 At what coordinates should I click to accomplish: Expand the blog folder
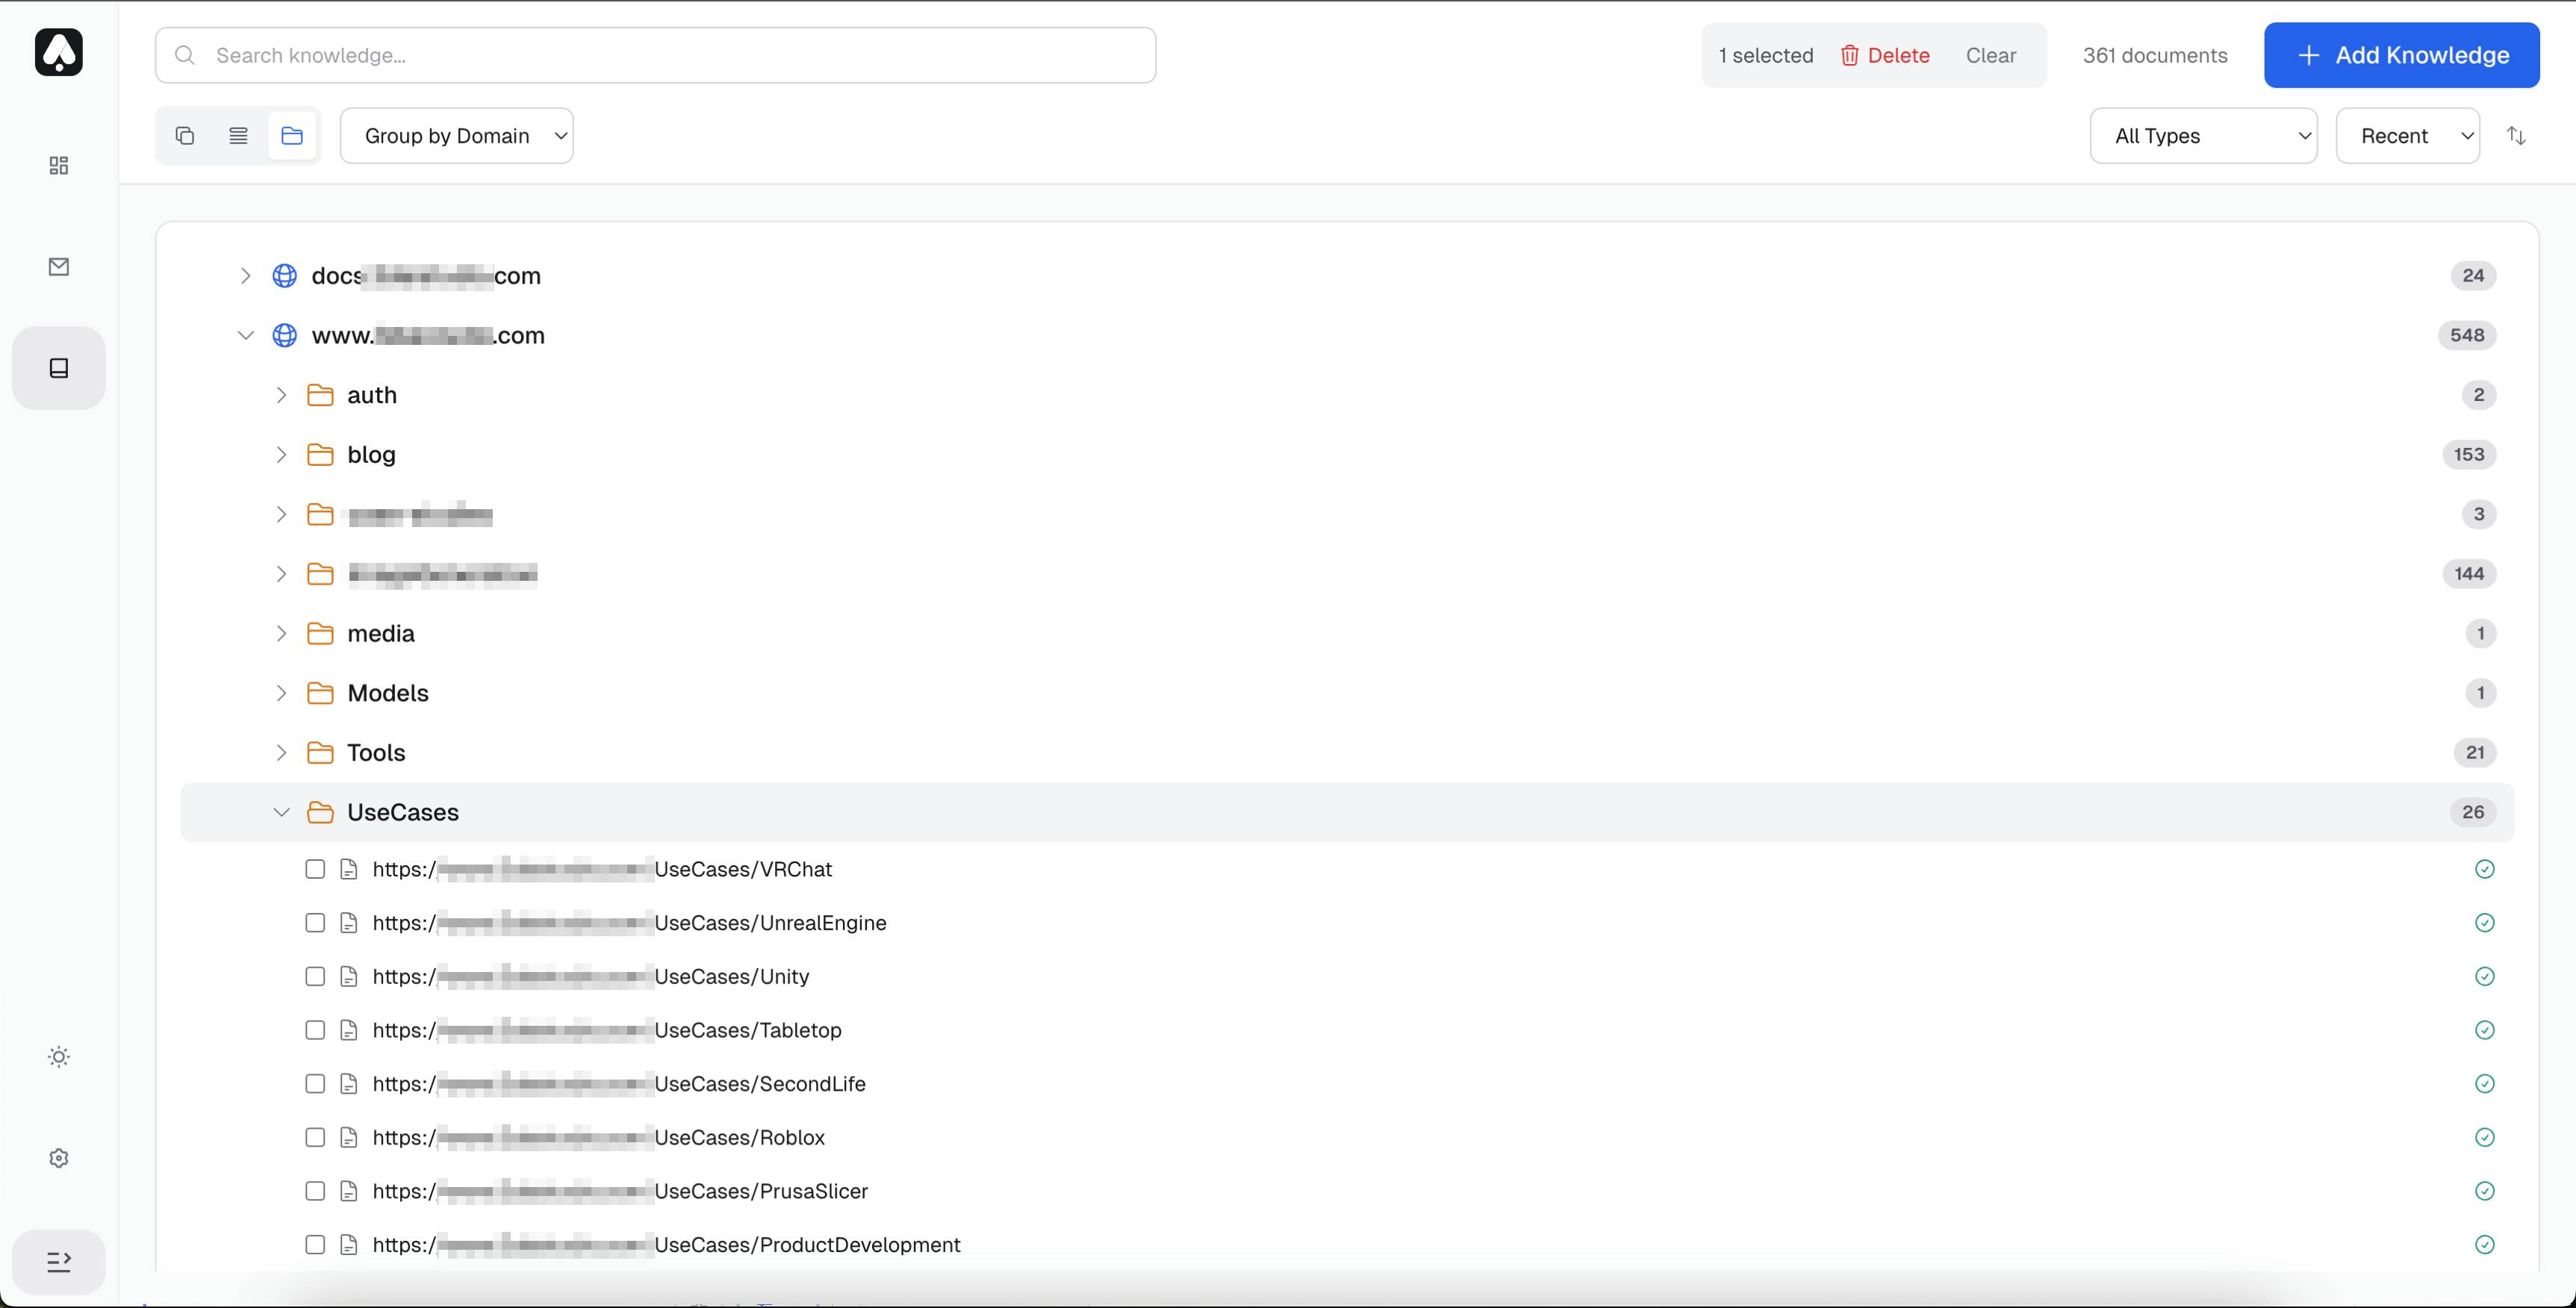click(281, 453)
